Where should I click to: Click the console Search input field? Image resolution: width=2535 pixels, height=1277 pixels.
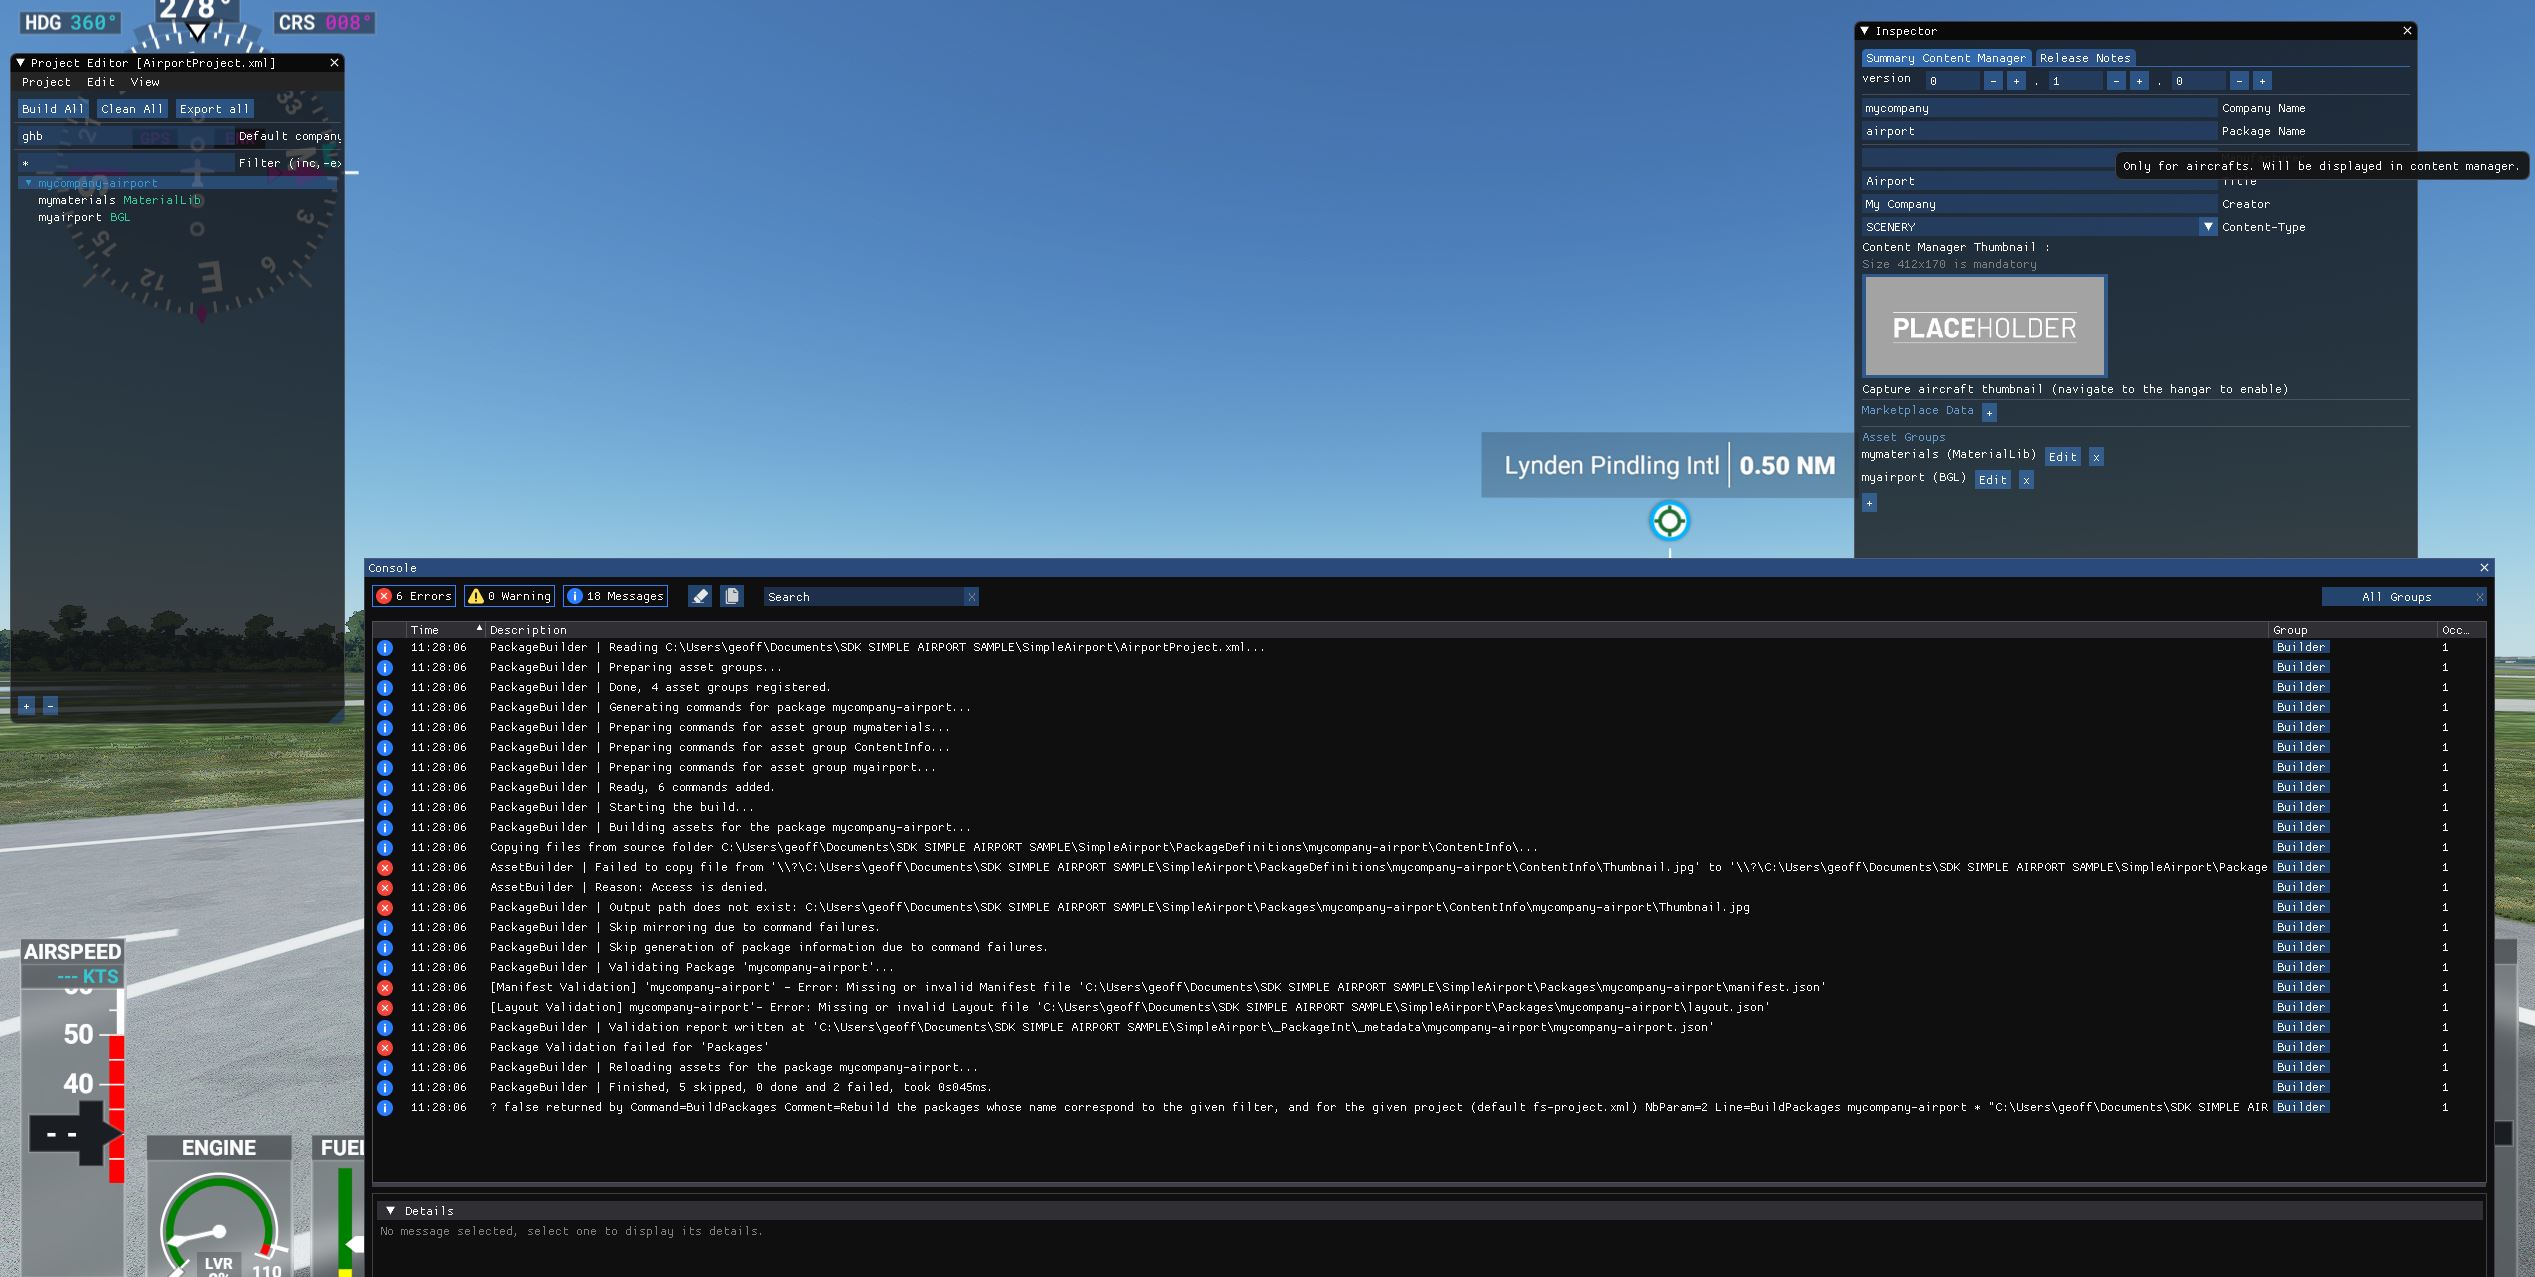(863, 597)
